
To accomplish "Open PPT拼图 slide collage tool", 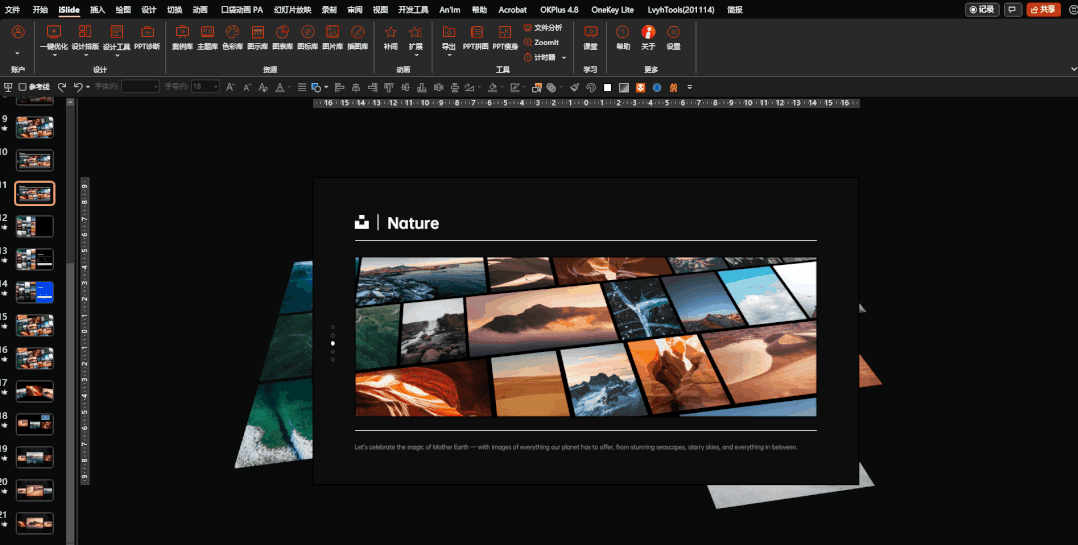I will [476, 37].
